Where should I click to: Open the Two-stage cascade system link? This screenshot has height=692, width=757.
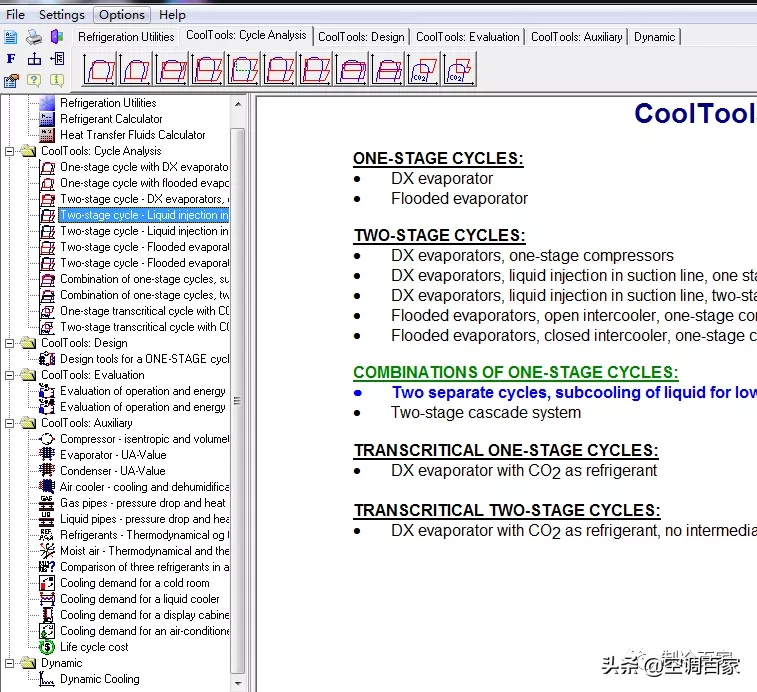pyautogui.click(x=486, y=412)
